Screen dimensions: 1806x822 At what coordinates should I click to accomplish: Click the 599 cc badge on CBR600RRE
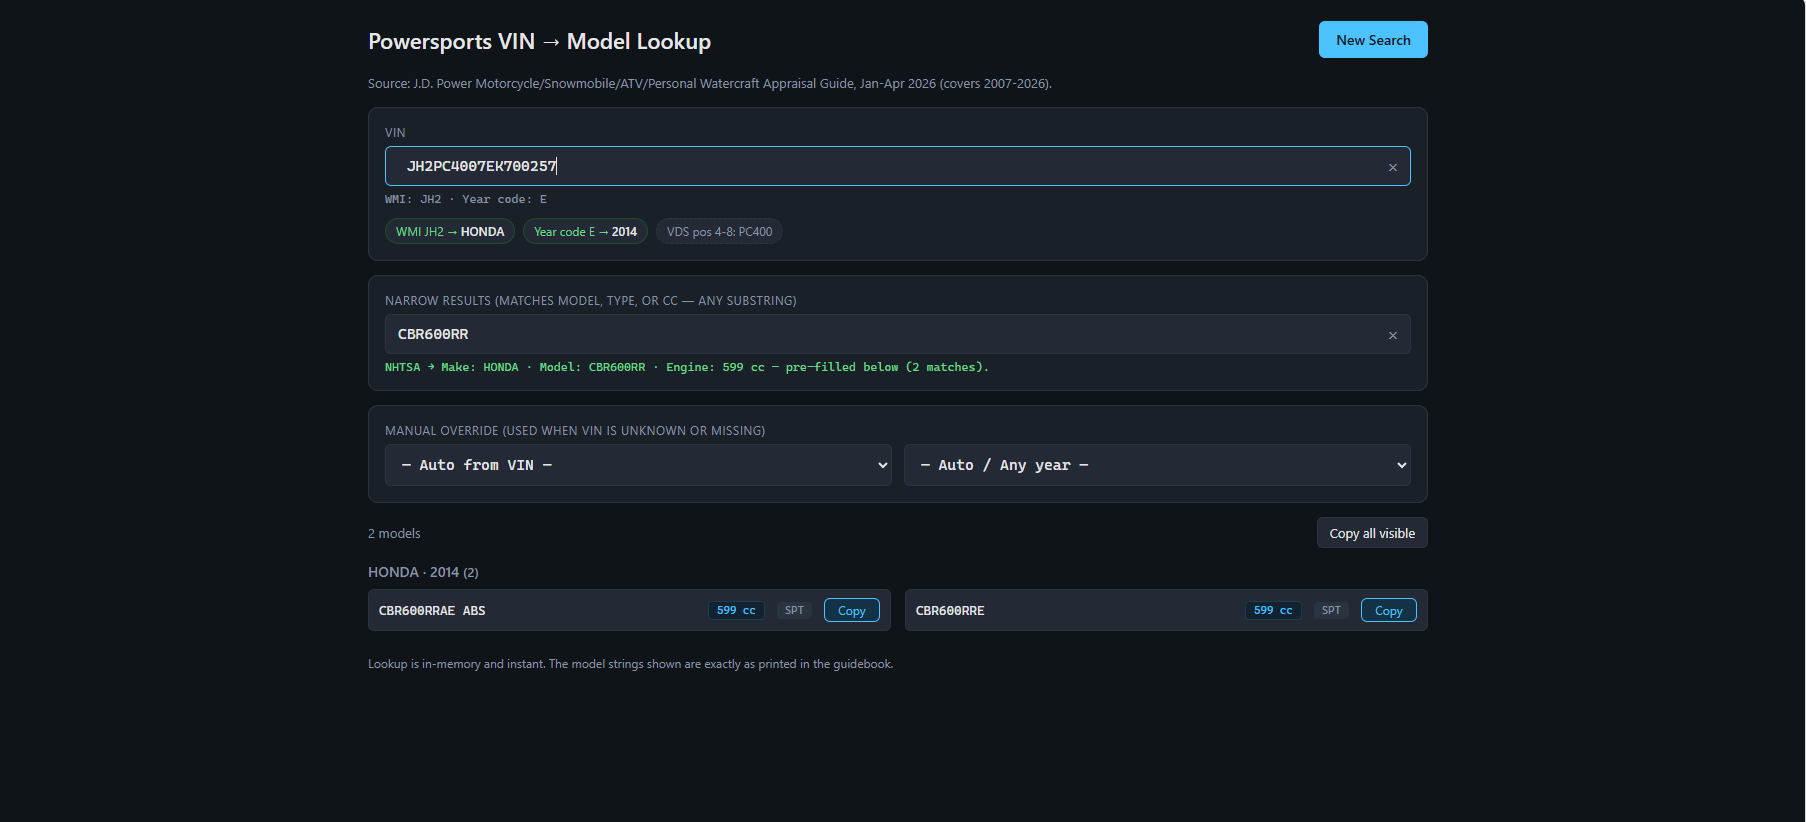coord(1273,610)
